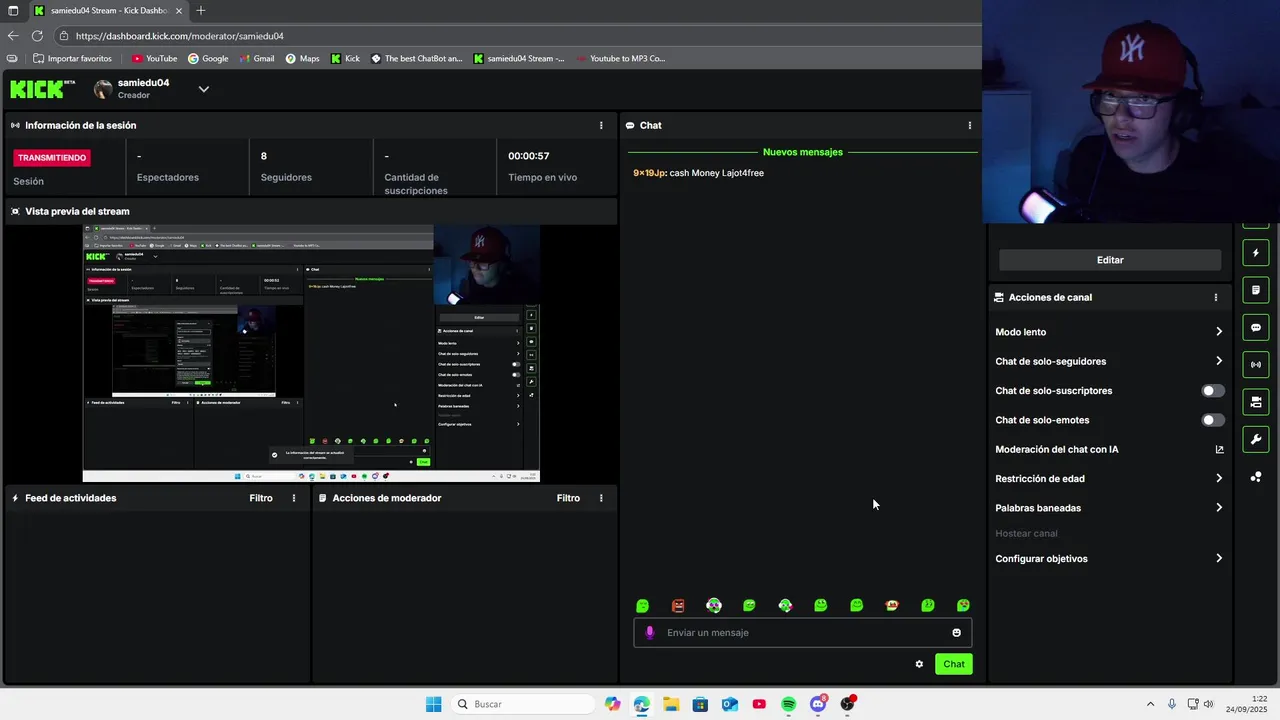Viewport: 1280px width, 720px height.
Task: Open three-dot menu of Acciones de canal
Action: point(1216,297)
